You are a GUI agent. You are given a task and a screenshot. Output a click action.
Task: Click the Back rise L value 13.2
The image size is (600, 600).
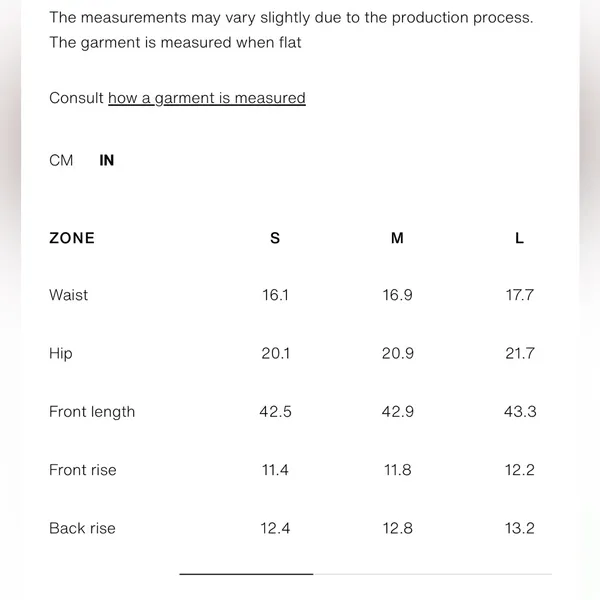pyautogui.click(x=520, y=528)
